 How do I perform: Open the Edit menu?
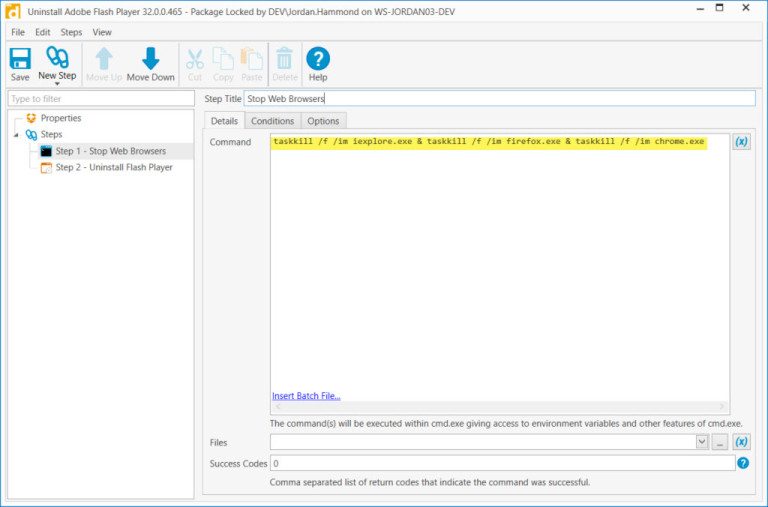pyautogui.click(x=43, y=32)
